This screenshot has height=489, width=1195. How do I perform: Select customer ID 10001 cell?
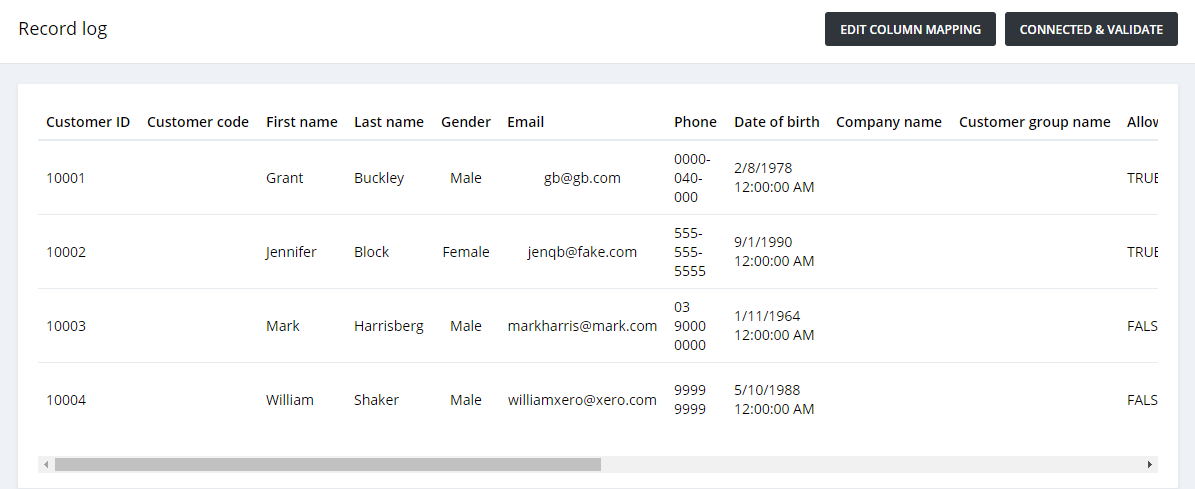click(x=66, y=178)
